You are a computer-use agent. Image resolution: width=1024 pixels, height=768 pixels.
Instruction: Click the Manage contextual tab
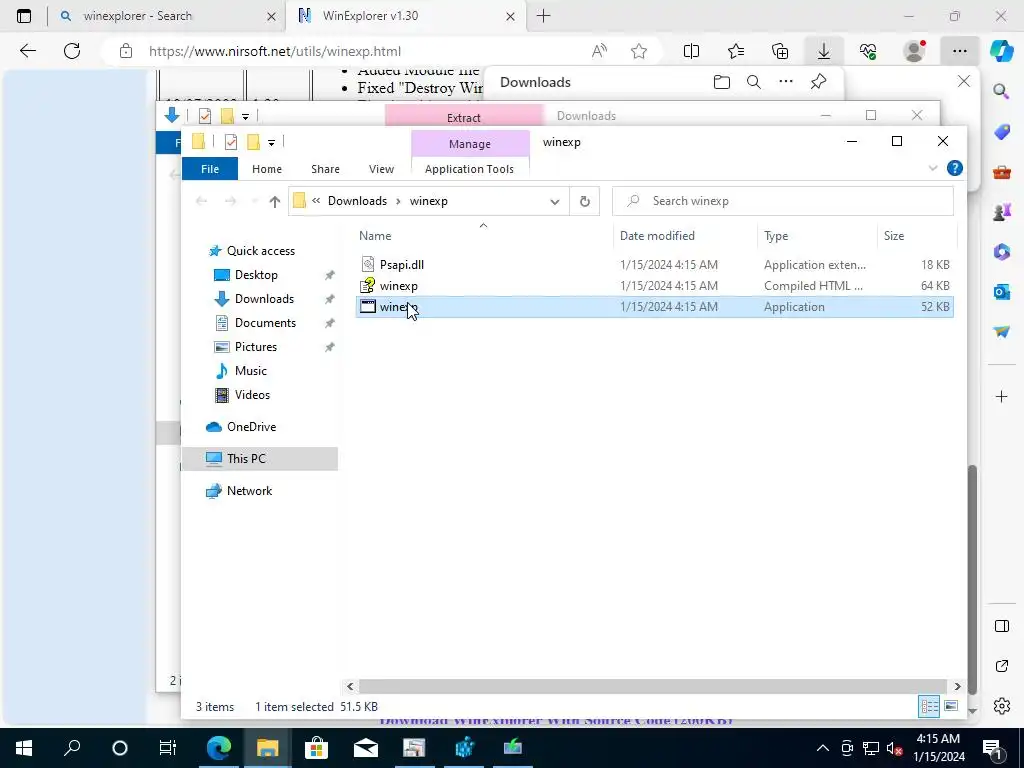[470, 144]
